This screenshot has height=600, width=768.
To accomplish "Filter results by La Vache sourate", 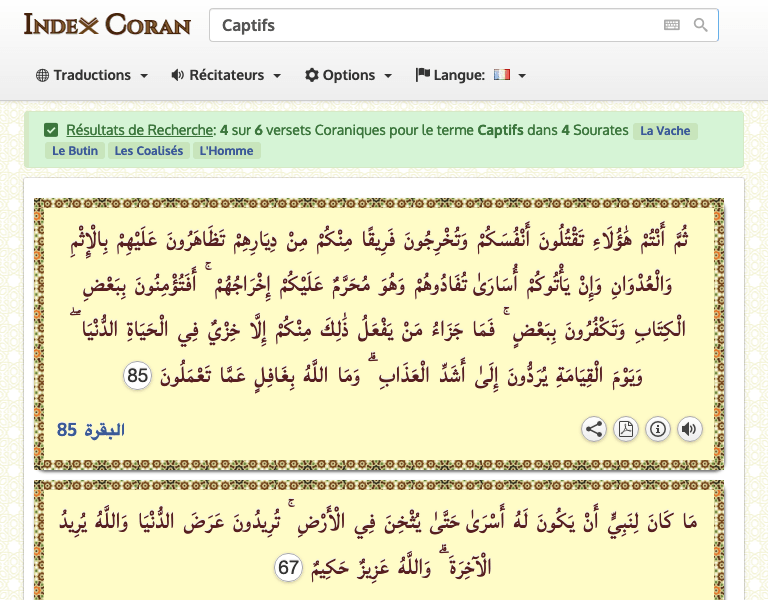I will pos(665,131).
